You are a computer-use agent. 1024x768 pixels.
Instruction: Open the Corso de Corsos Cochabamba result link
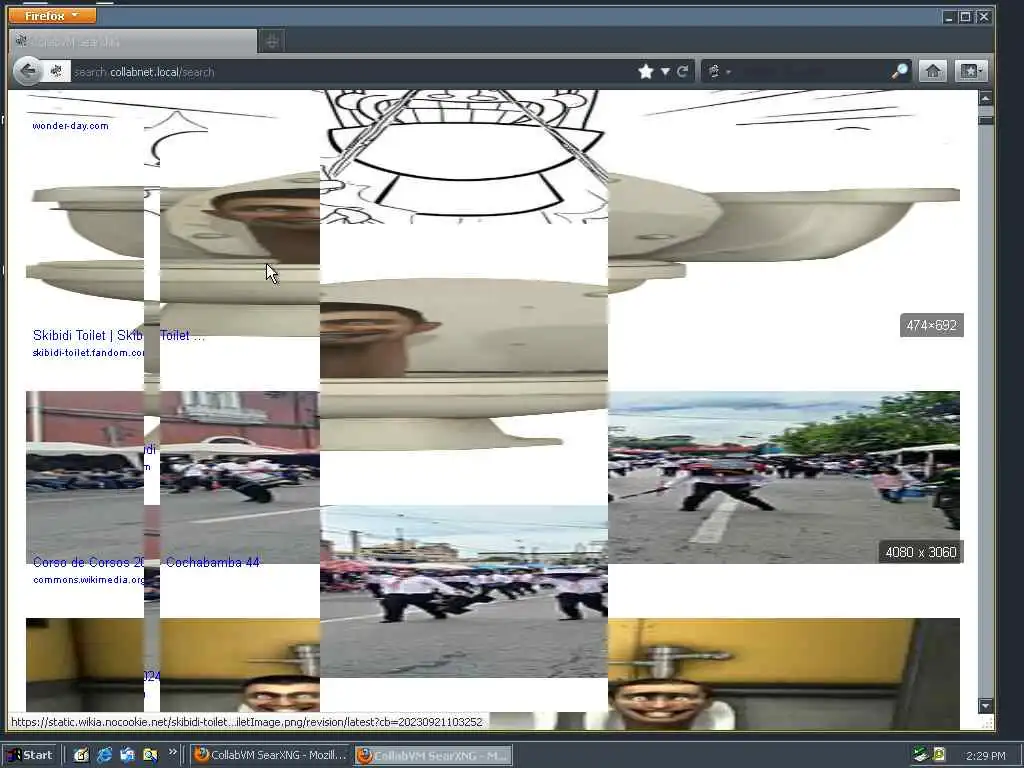146,562
